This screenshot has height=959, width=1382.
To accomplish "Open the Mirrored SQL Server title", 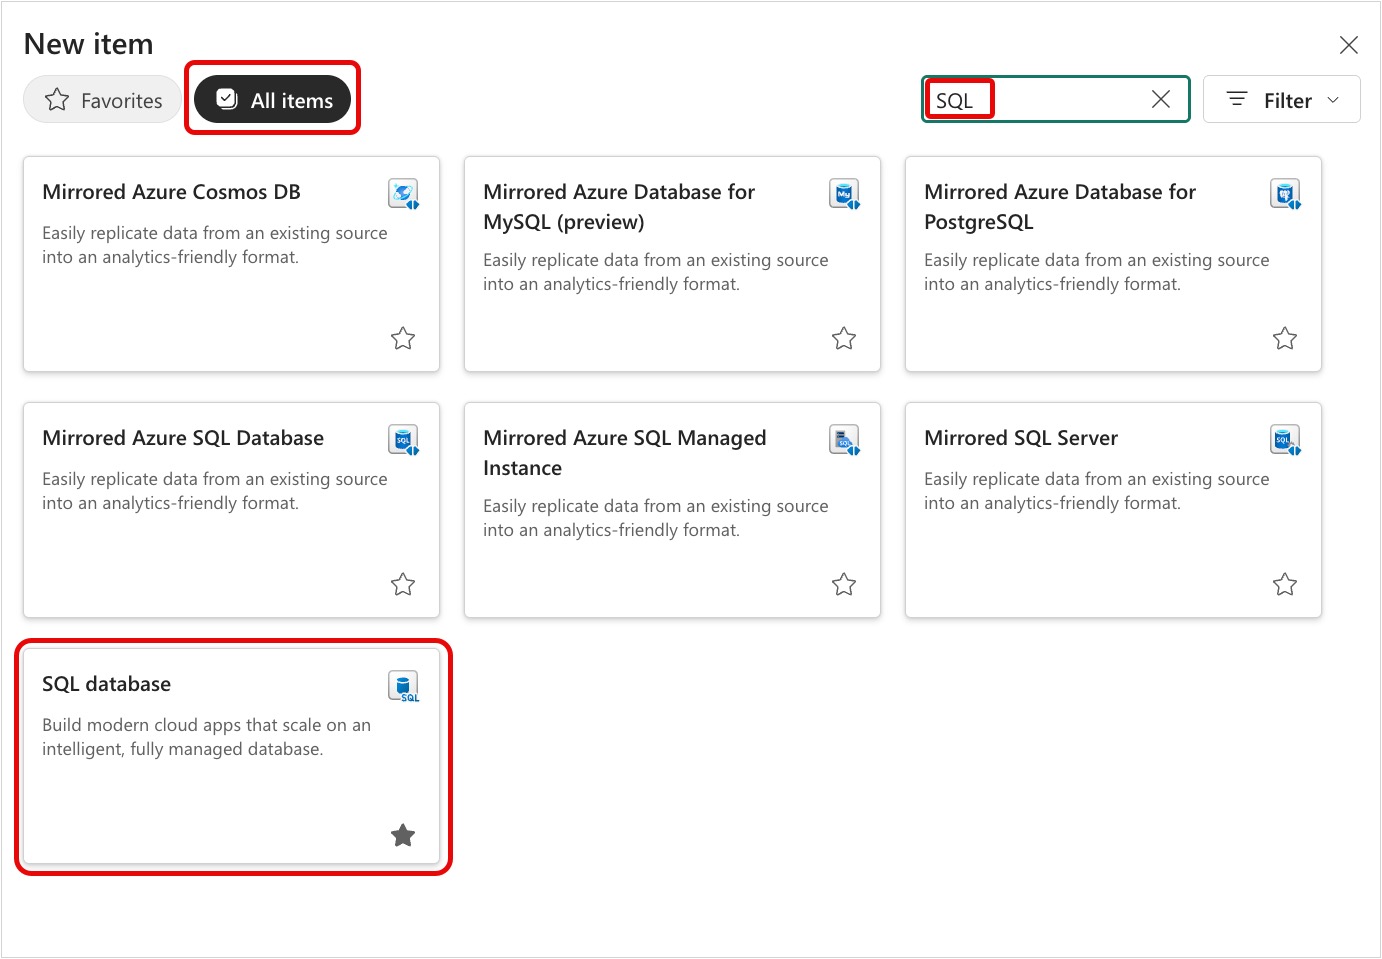I will tap(1021, 438).
